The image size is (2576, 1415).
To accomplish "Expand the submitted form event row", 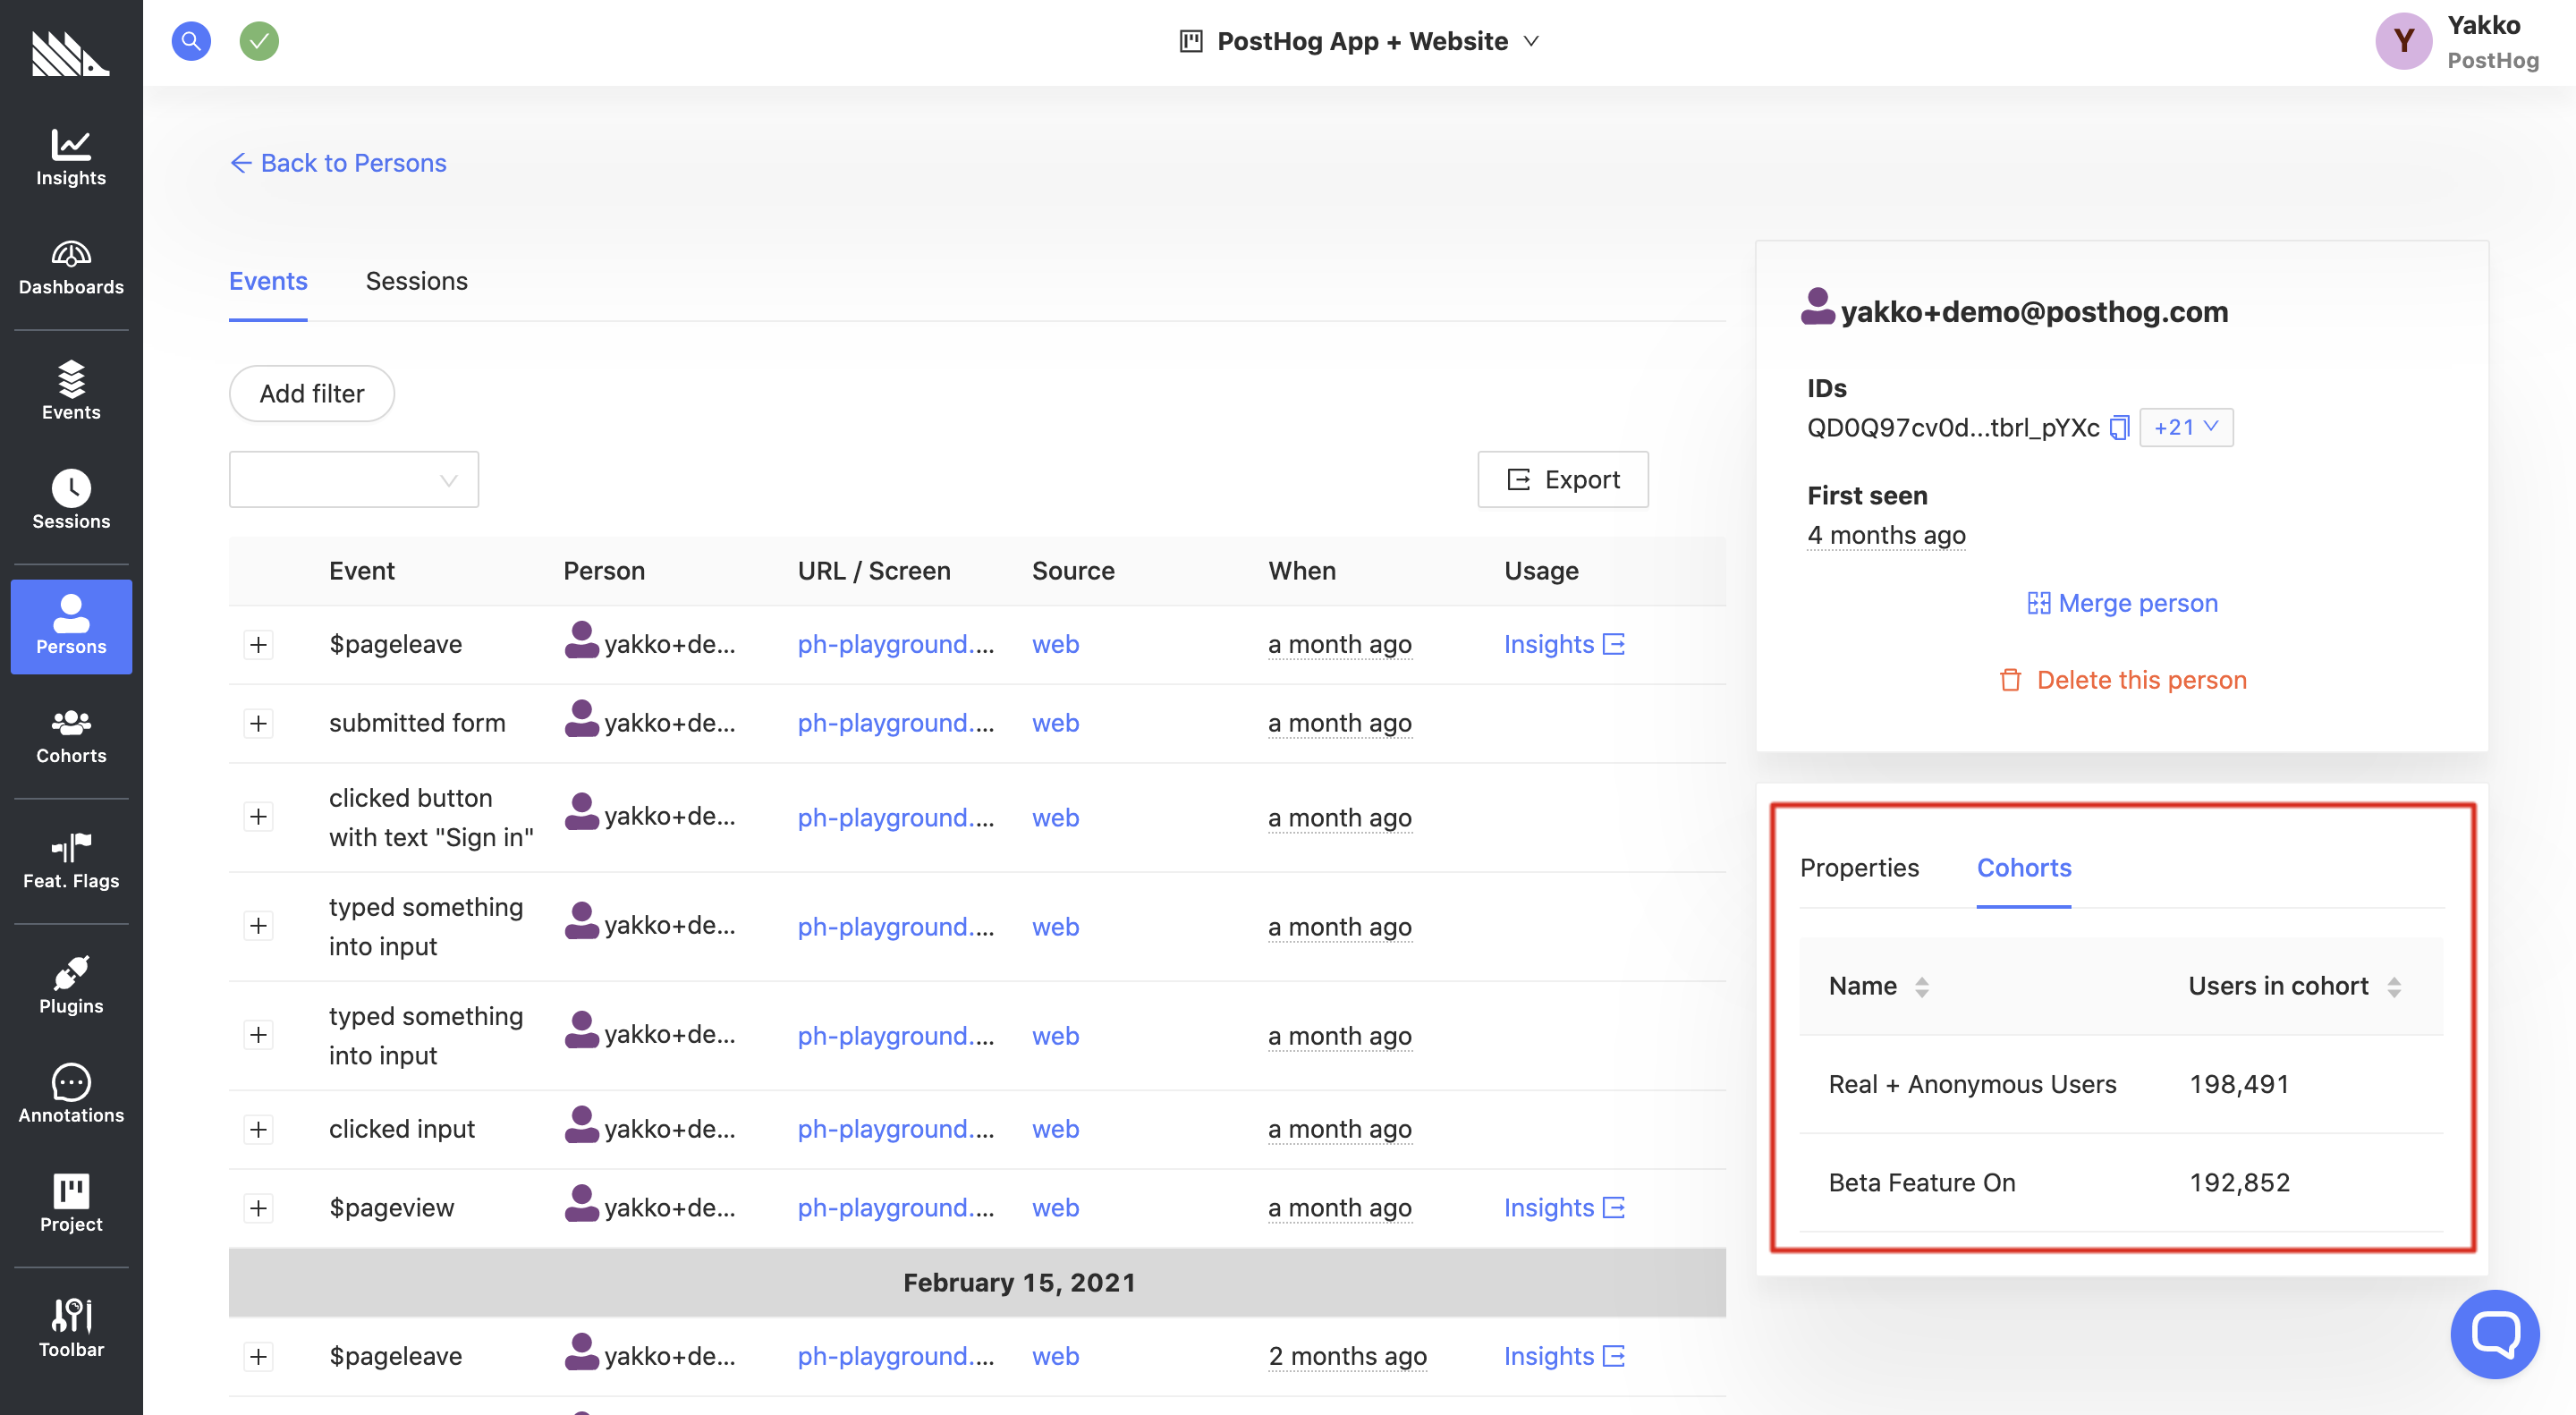I will [x=259, y=723].
